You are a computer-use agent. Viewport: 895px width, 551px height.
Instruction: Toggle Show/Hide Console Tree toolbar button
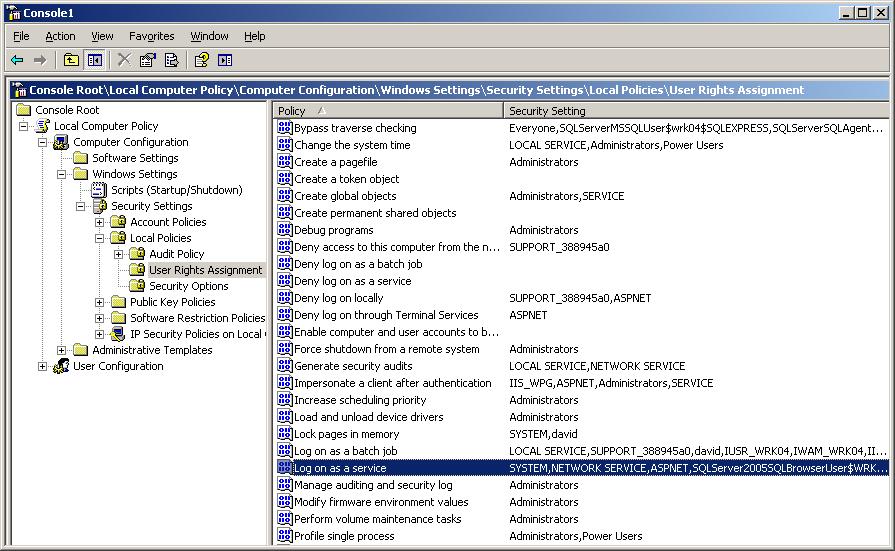(94, 61)
